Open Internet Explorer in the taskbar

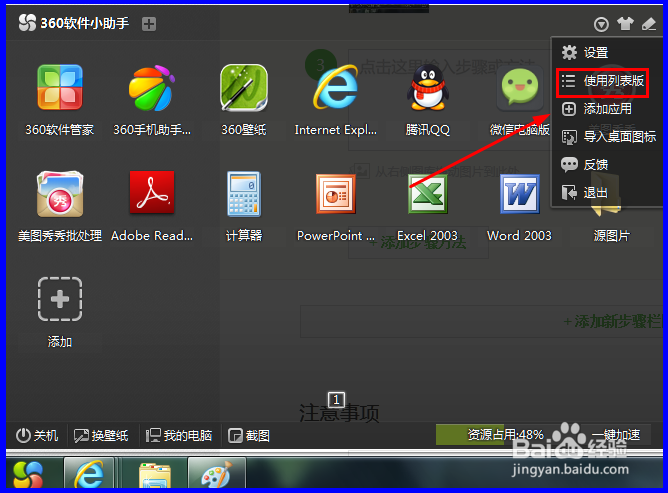click(x=89, y=474)
